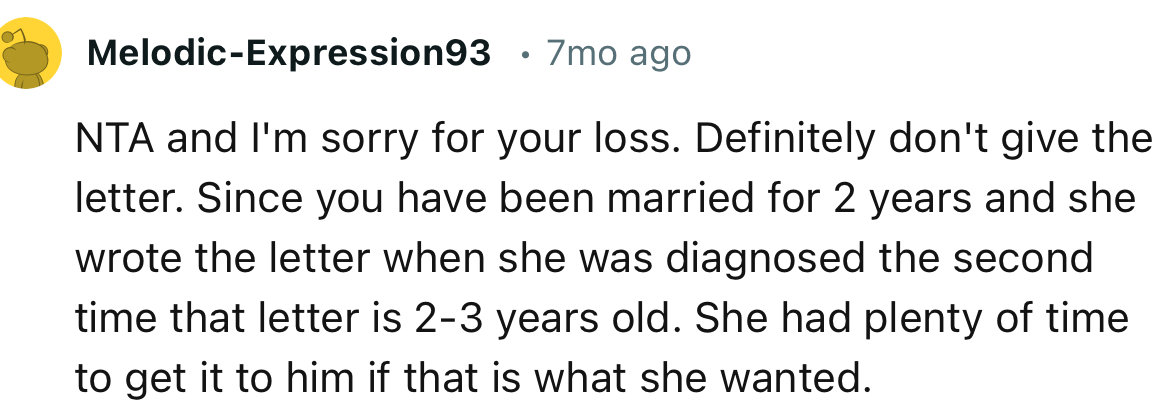Click "what she wanted." ending text
Viewport: 1164px width, 413px height.
750,379
